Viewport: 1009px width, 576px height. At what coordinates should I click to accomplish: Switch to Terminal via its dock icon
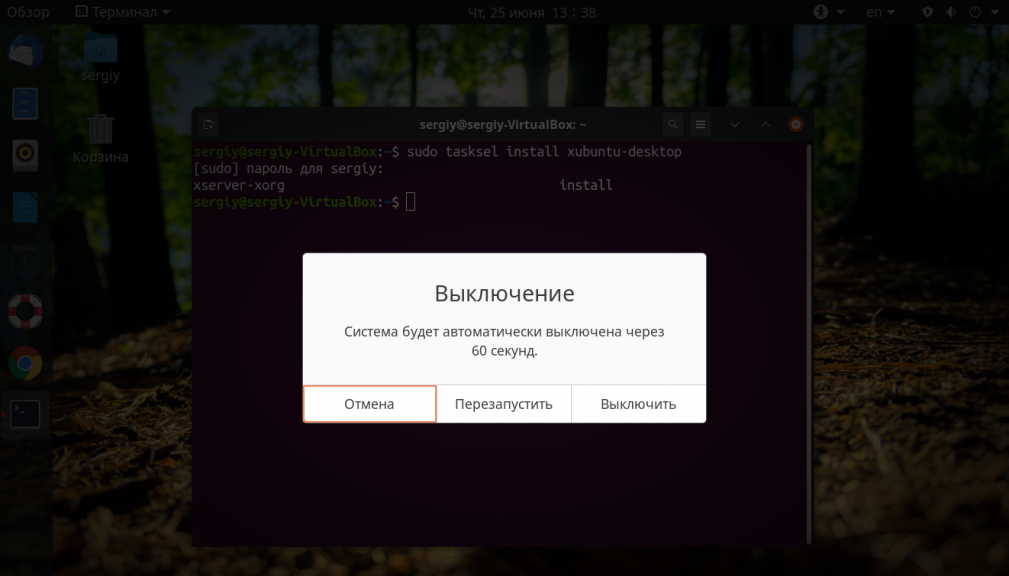[x=25, y=414]
